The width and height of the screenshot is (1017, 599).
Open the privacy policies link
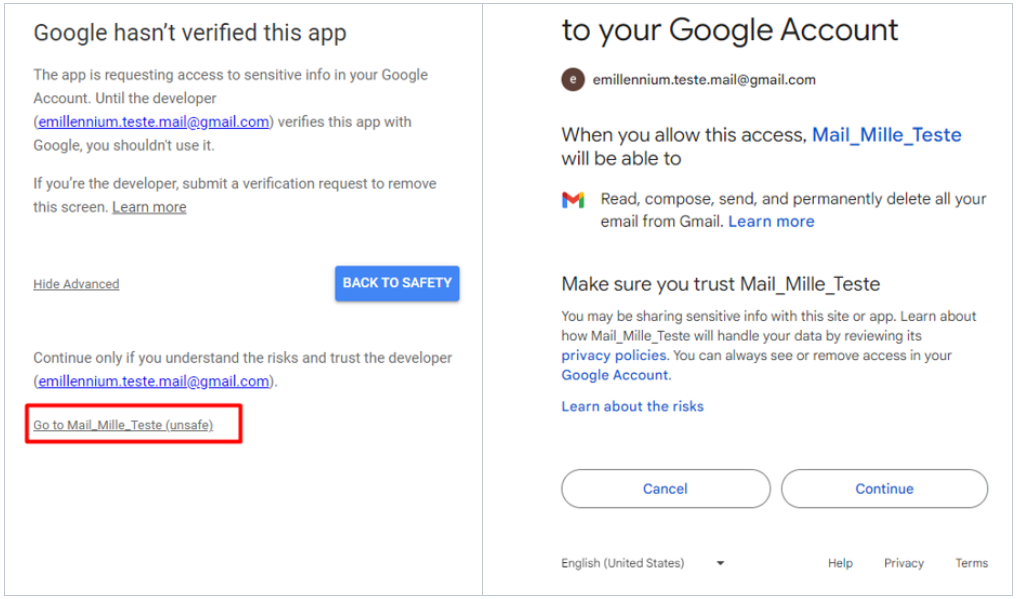(x=613, y=355)
